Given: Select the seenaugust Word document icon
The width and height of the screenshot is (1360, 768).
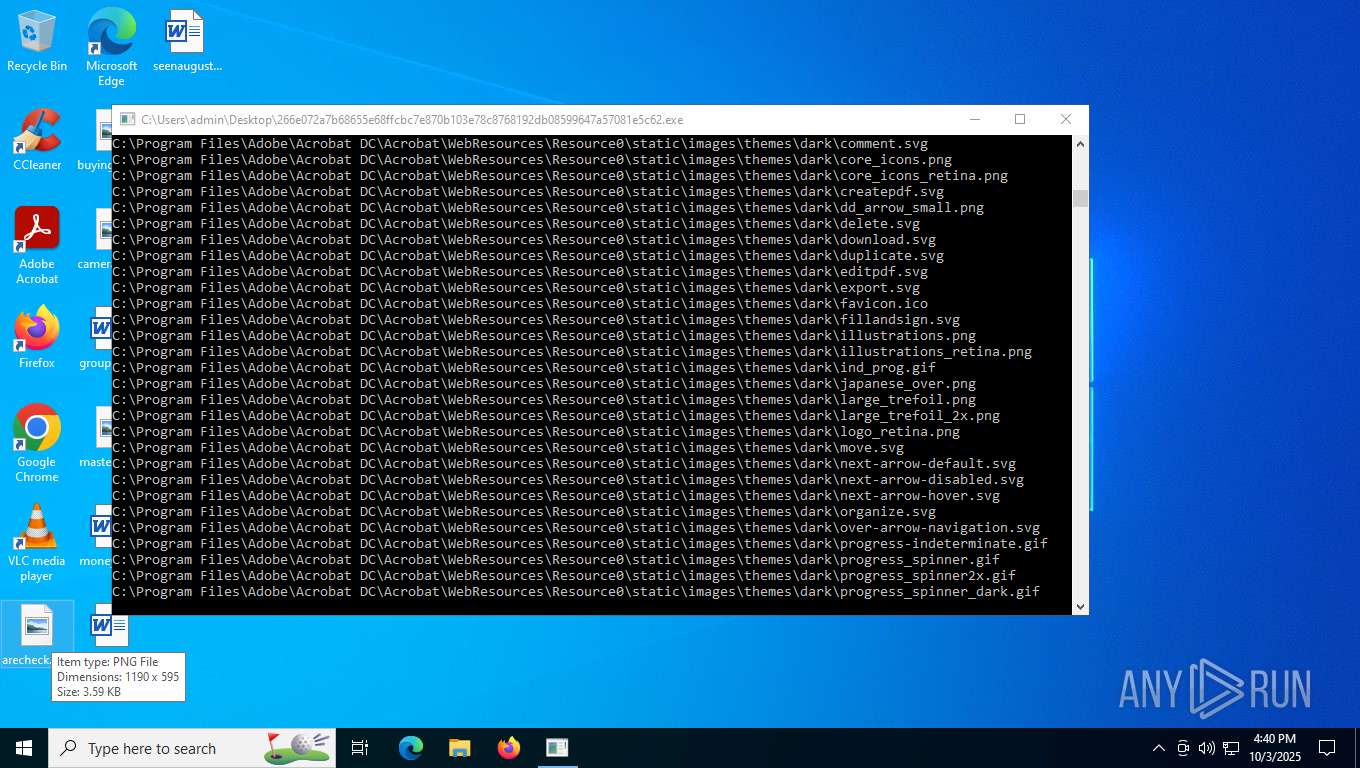Looking at the screenshot, I should (x=186, y=41).
